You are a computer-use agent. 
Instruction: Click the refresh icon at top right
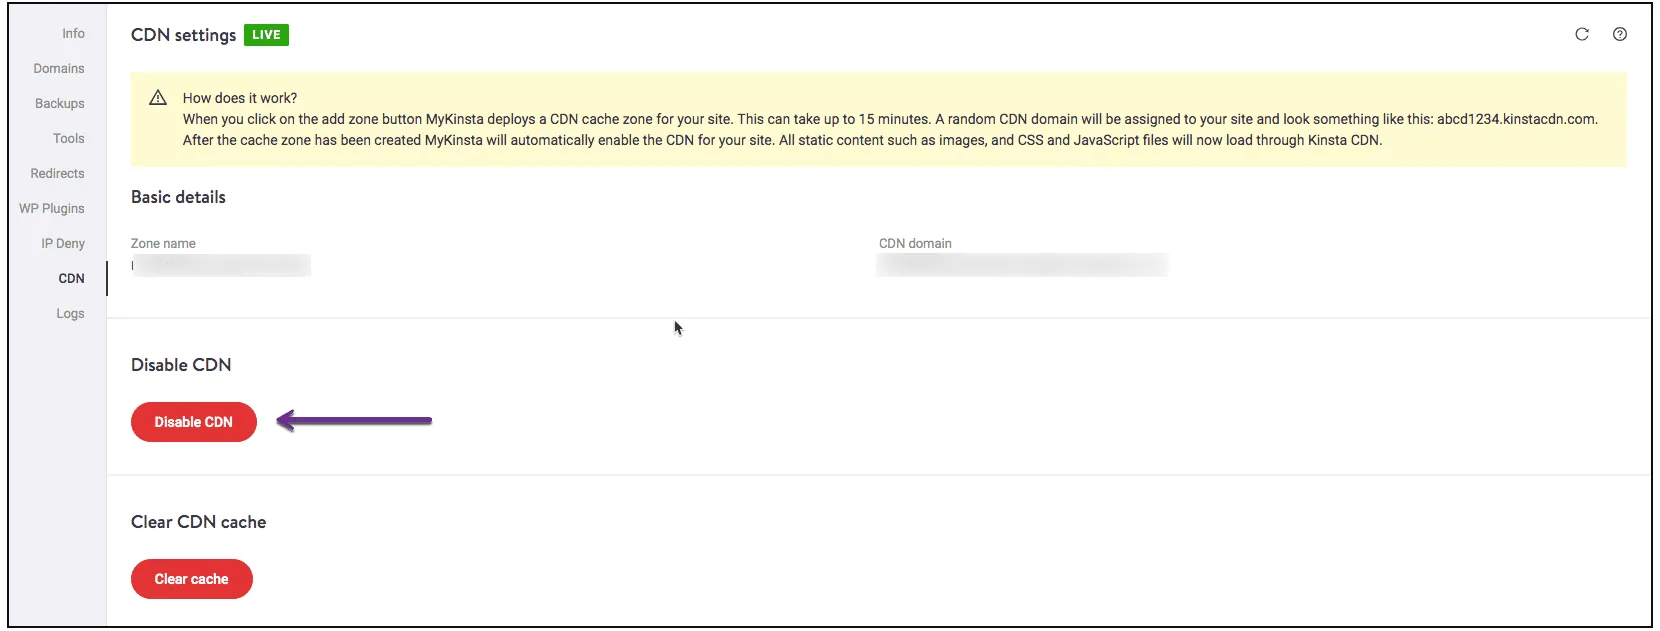click(1582, 34)
